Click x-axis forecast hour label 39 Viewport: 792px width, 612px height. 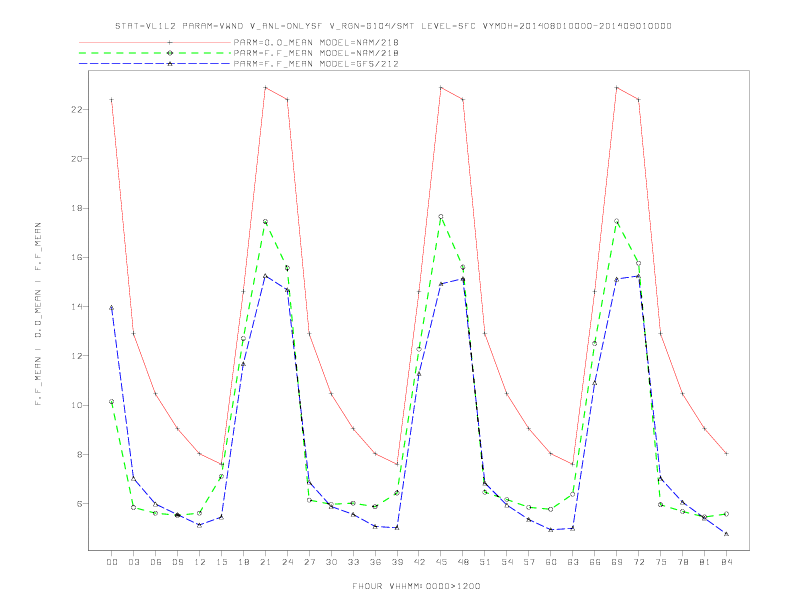pyautogui.click(x=397, y=562)
